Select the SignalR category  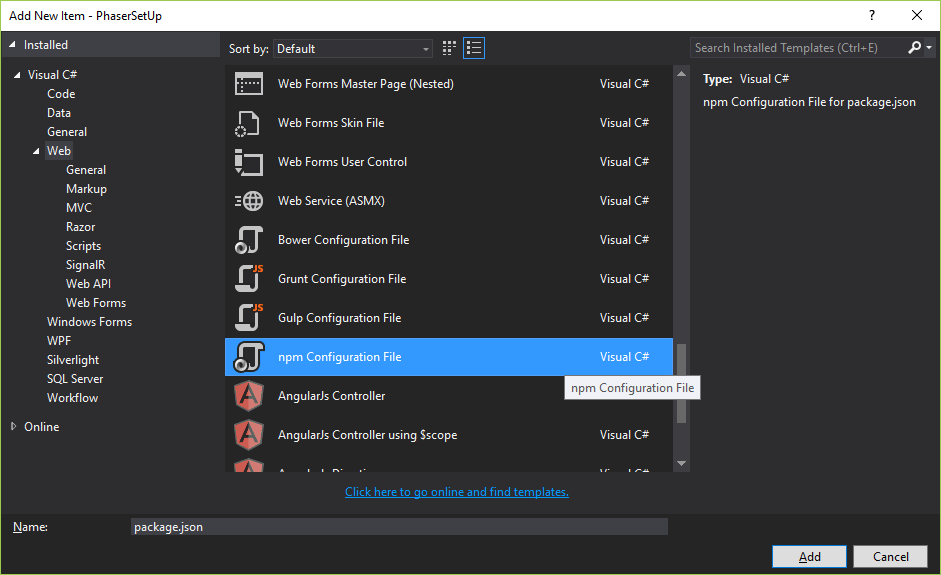[x=85, y=265]
